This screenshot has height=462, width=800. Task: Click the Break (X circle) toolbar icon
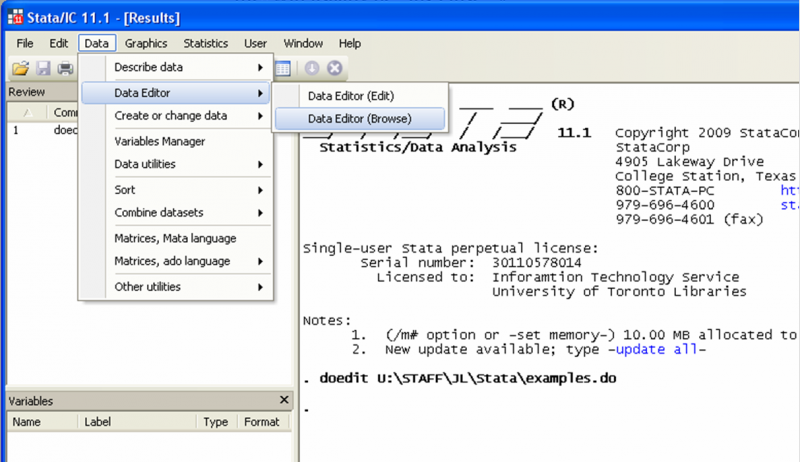tap(335, 68)
